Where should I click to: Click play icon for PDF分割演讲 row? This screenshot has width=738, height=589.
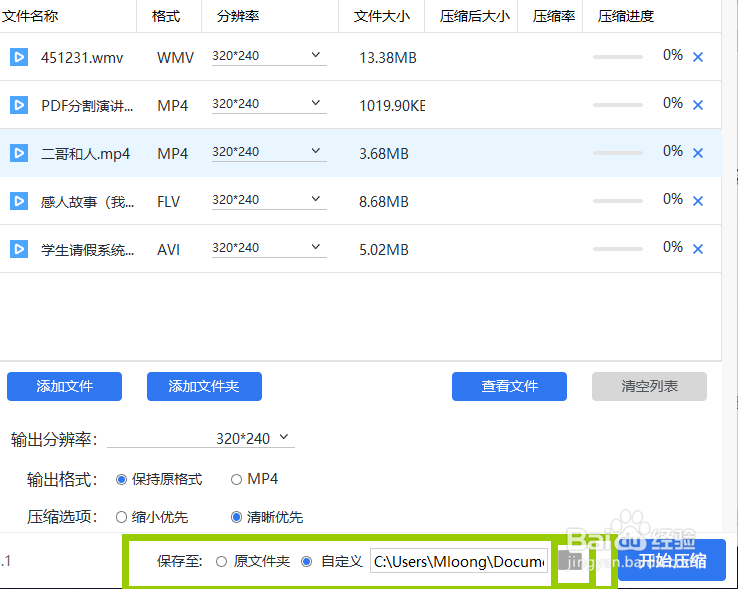point(19,105)
